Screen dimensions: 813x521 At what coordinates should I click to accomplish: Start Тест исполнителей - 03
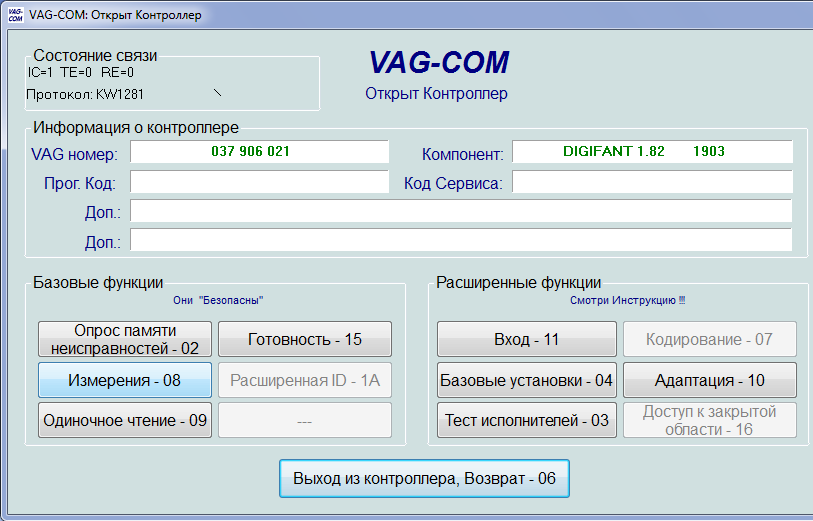[x=527, y=420]
